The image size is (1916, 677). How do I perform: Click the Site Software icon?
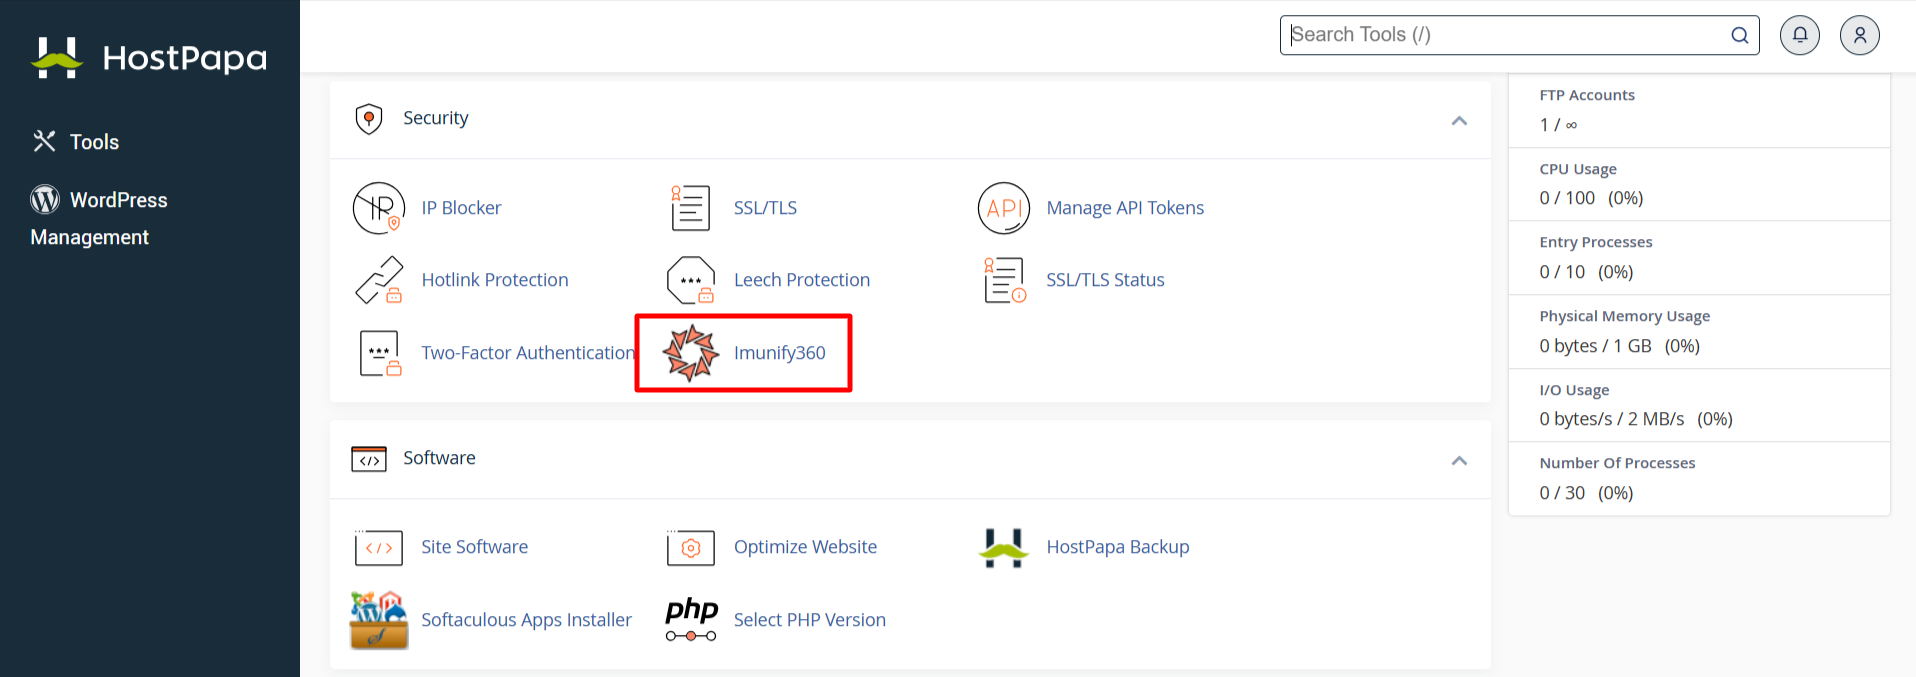pos(379,547)
